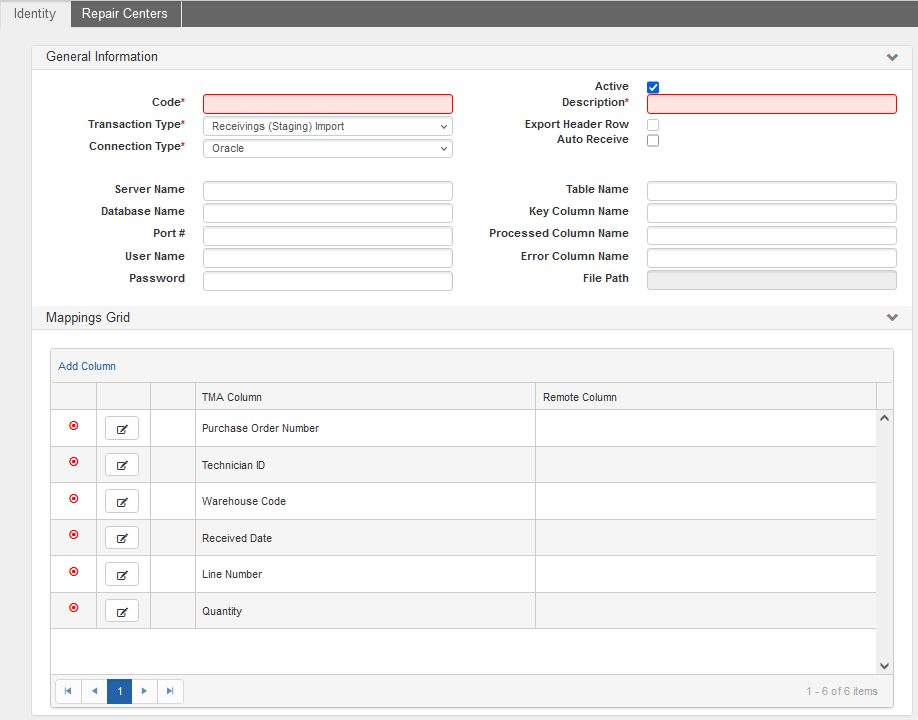Edit the Warehouse Code mapping row
The height and width of the screenshot is (720, 918).
pyautogui.click(x=122, y=502)
